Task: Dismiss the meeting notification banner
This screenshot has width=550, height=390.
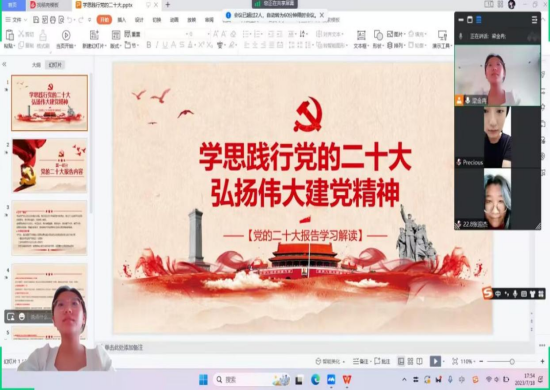Action: [x=322, y=15]
